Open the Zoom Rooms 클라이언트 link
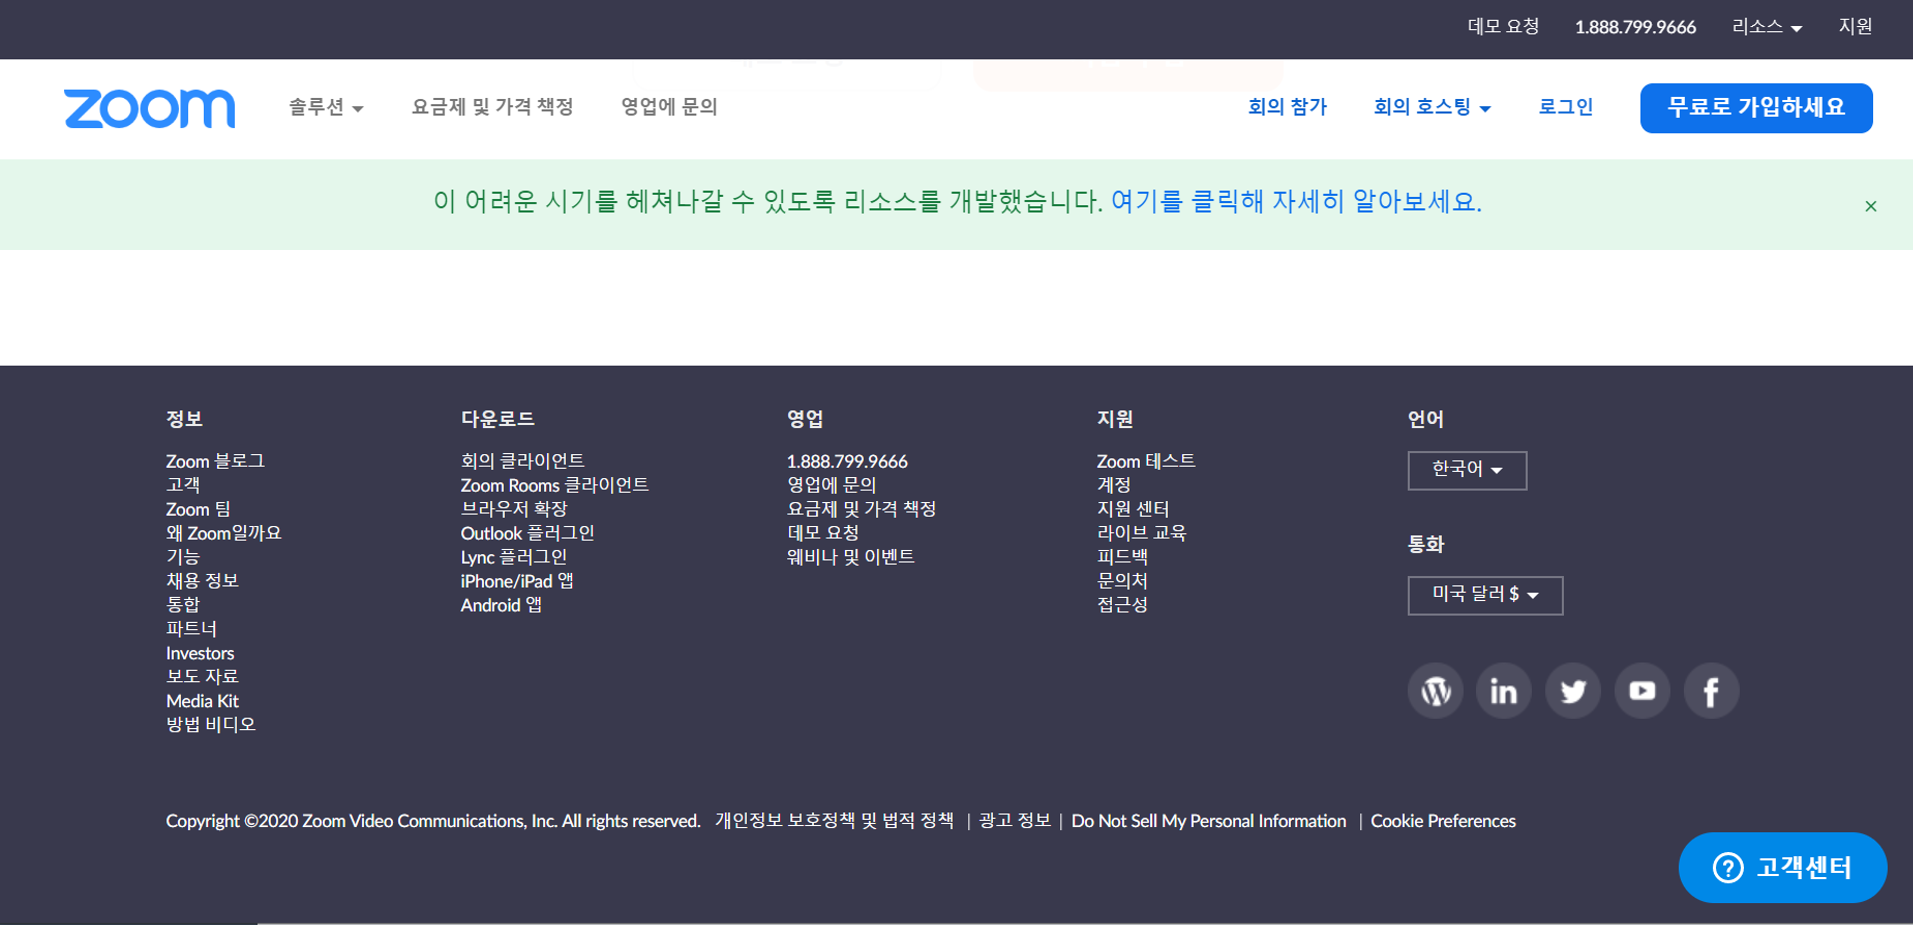Image resolution: width=1913 pixels, height=925 pixels. pyautogui.click(x=555, y=485)
